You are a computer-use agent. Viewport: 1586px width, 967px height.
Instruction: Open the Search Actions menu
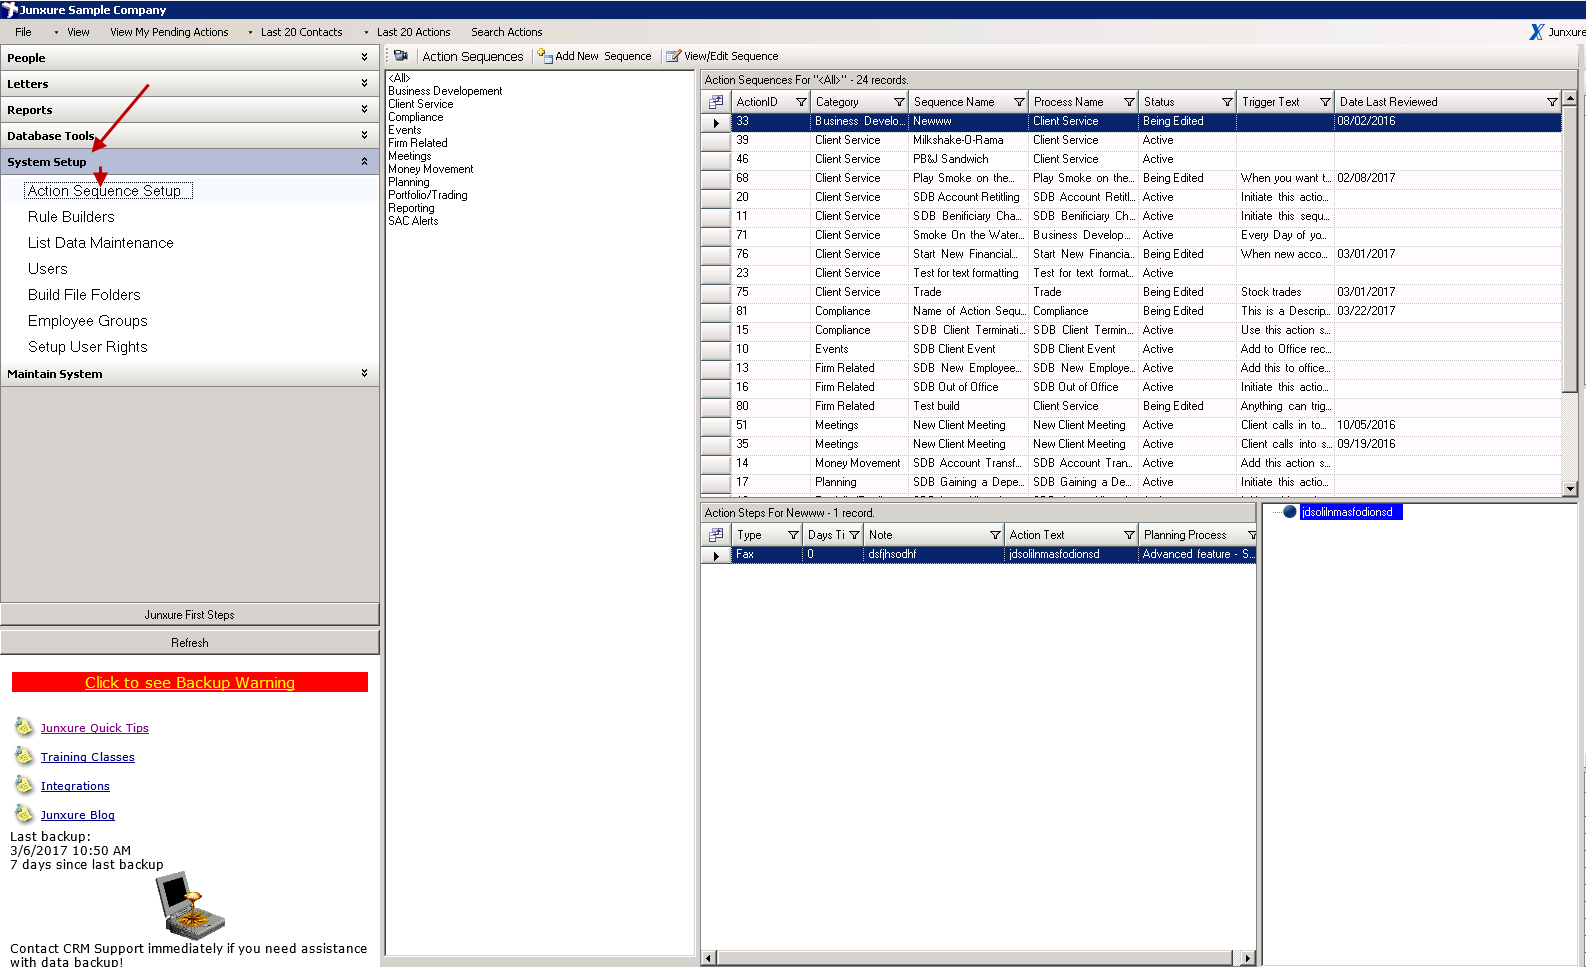pos(506,32)
